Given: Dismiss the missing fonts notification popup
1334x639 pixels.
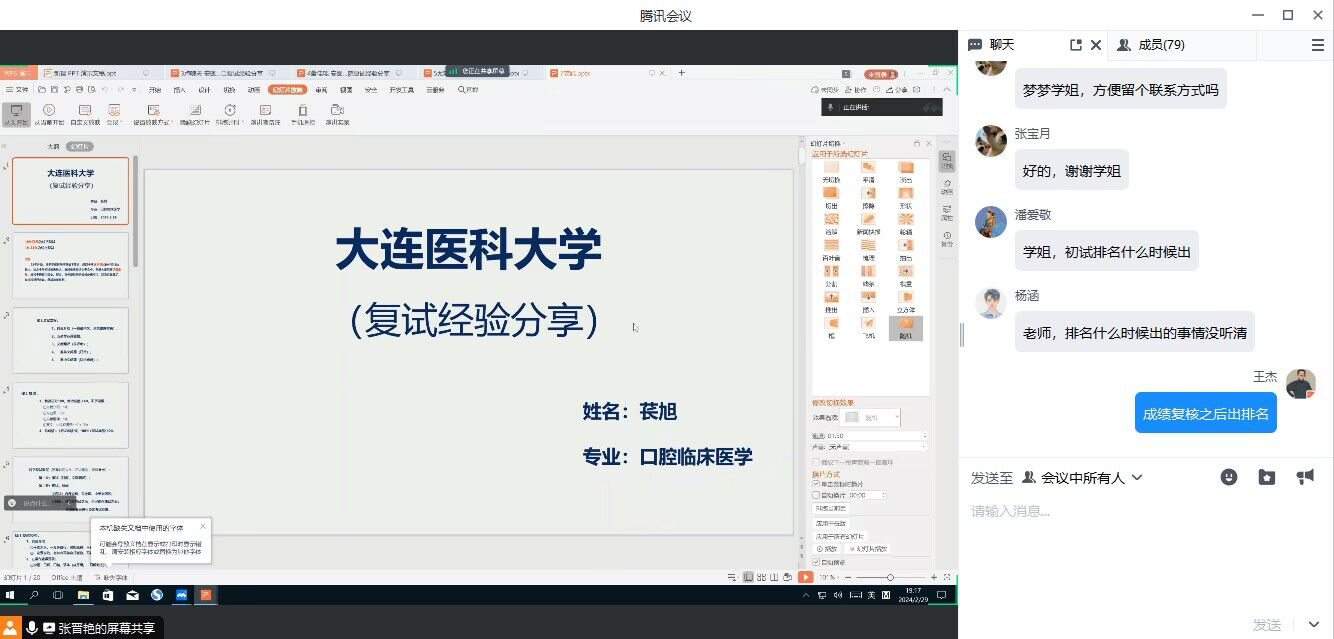Looking at the screenshot, I should pyautogui.click(x=202, y=525).
